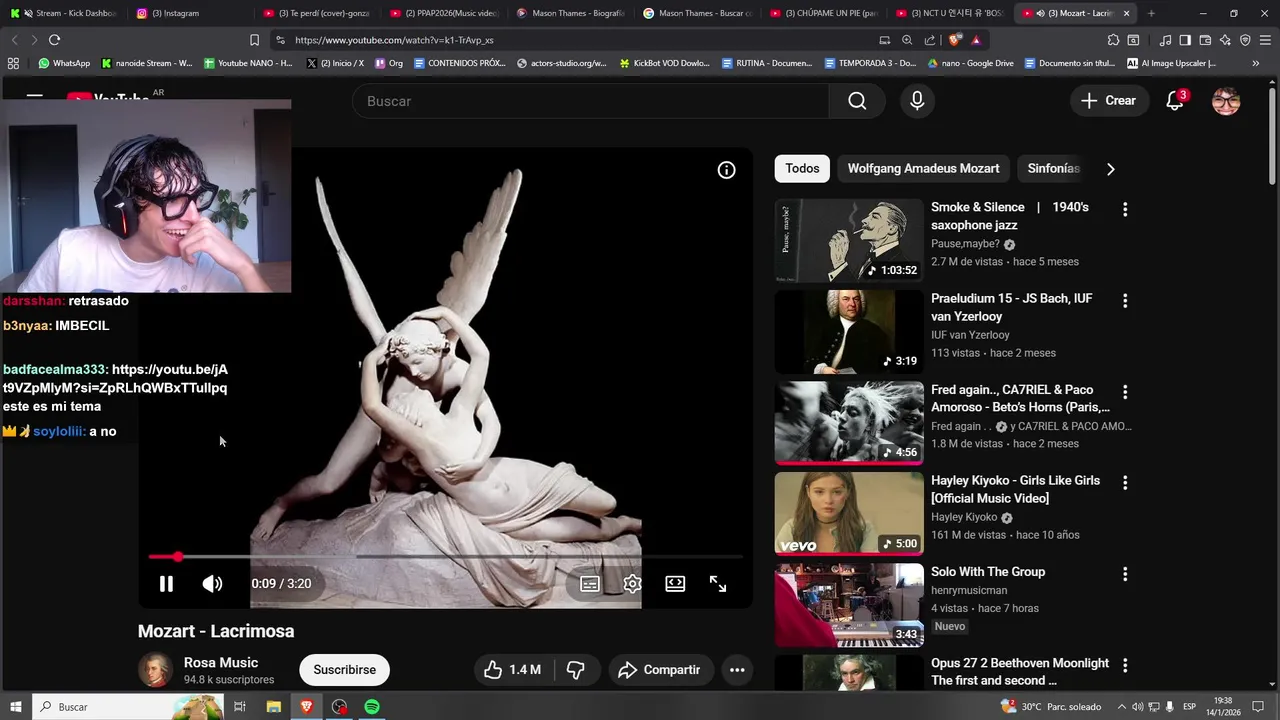
Task: Open the Brave wallet icon
Action: pos(1205,40)
